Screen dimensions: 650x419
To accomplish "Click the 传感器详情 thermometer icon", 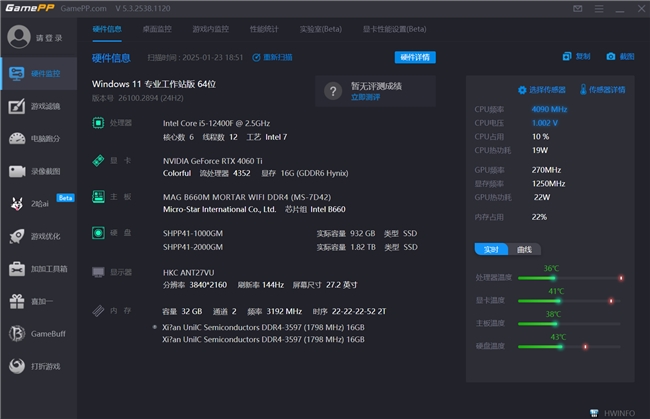I will pyautogui.click(x=583, y=90).
